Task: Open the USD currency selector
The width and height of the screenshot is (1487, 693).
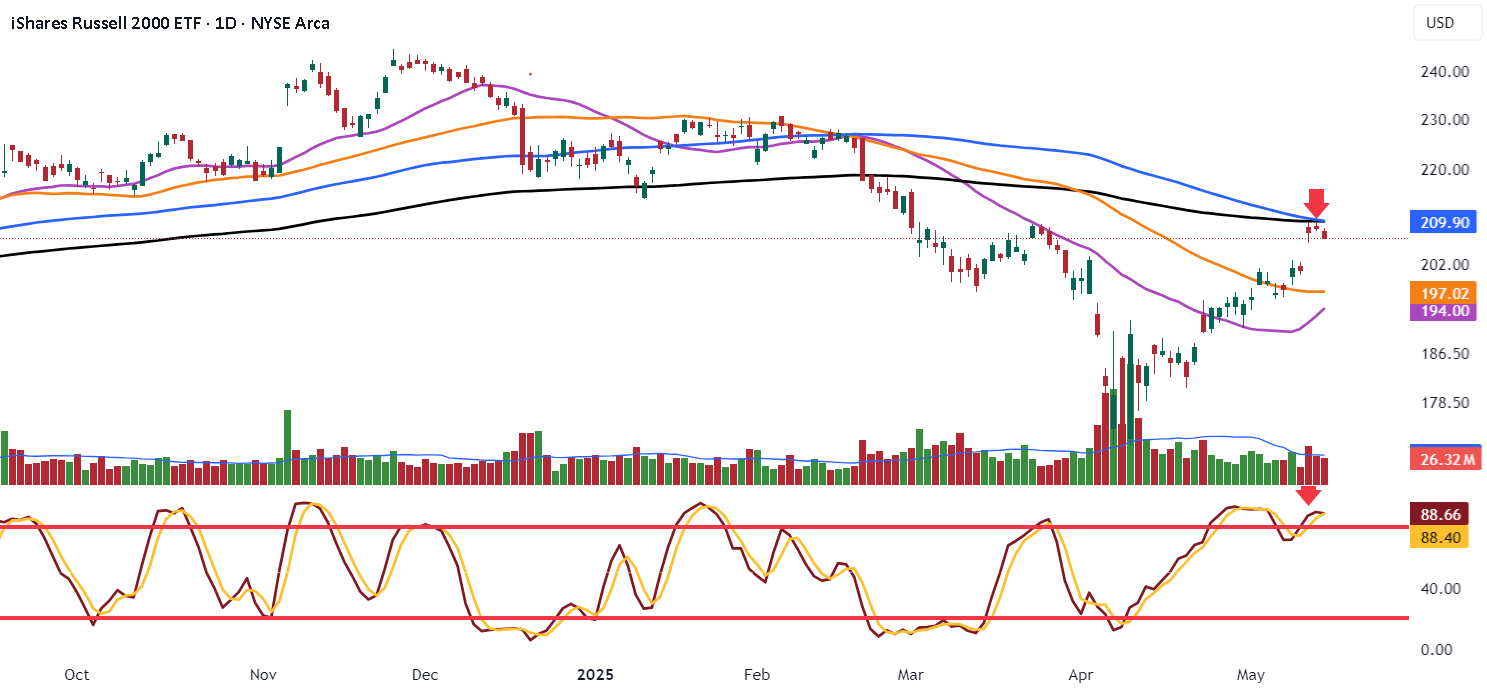Action: tap(1440, 22)
